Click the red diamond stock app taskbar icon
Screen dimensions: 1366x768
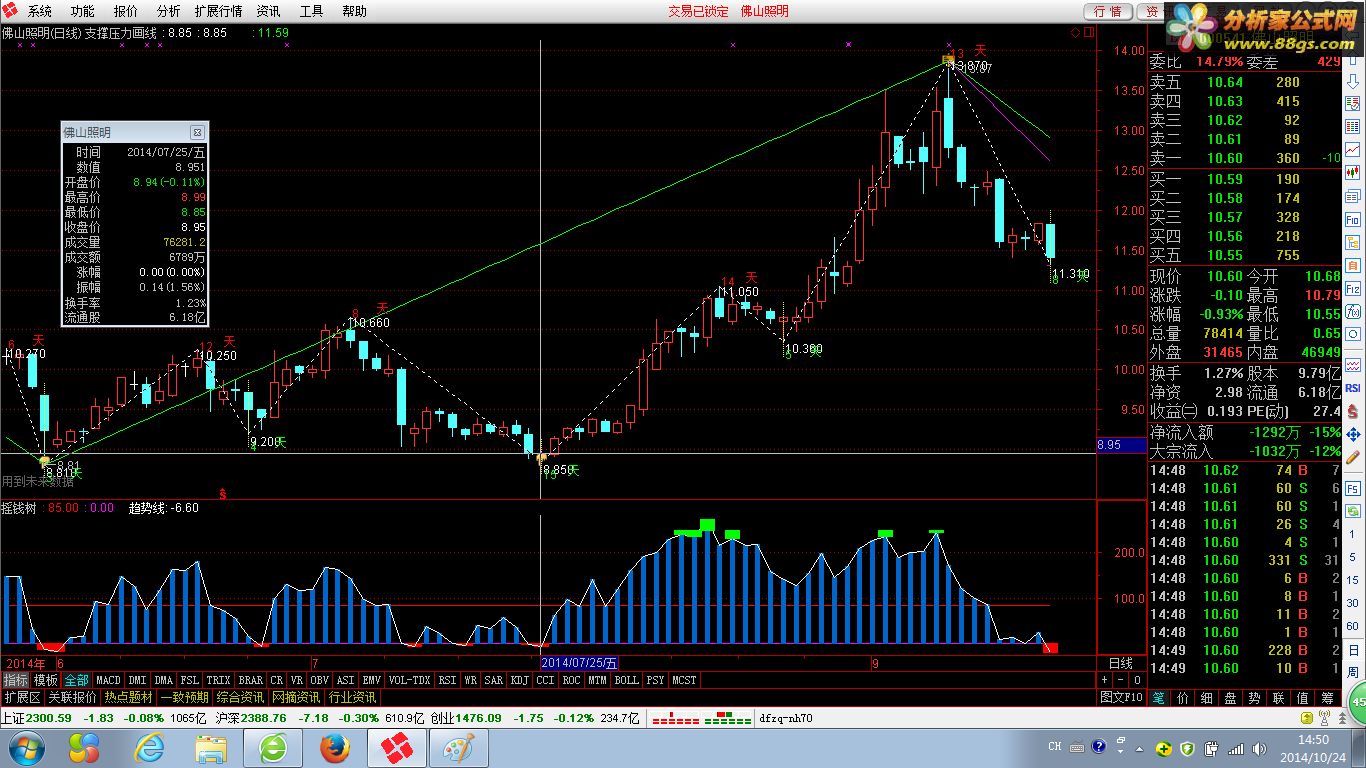click(x=398, y=748)
